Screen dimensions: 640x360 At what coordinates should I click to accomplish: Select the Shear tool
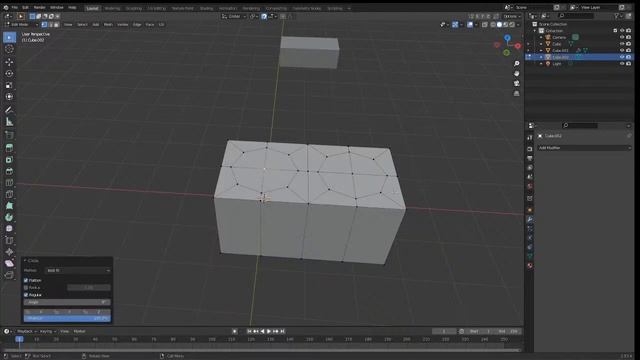(9, 264)
